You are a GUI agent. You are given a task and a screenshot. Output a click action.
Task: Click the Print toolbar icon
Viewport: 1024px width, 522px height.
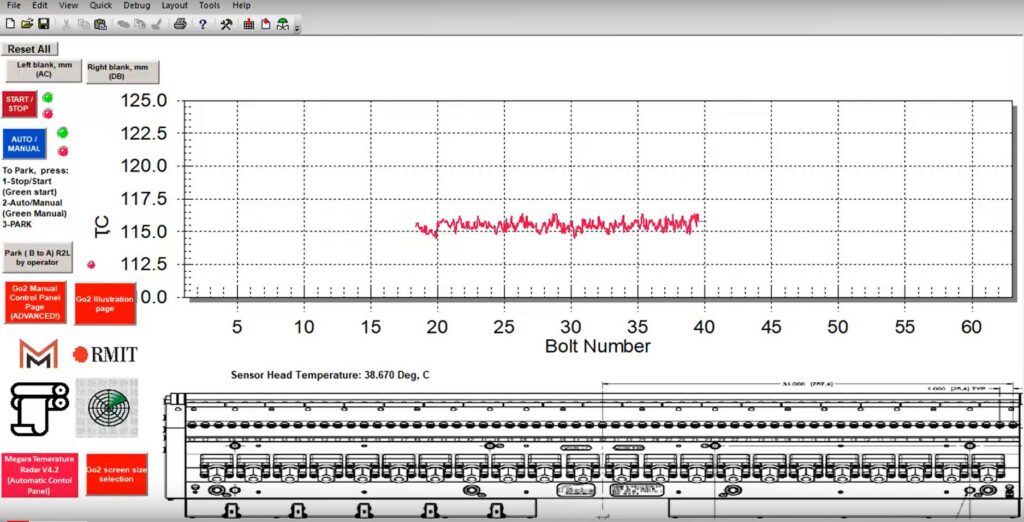coord(180,24)
